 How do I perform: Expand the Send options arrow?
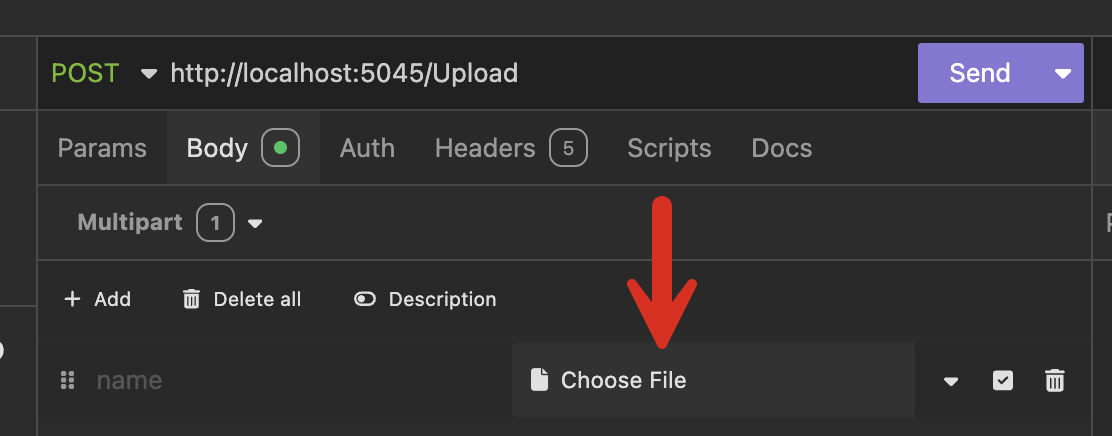click(1063, 73)
